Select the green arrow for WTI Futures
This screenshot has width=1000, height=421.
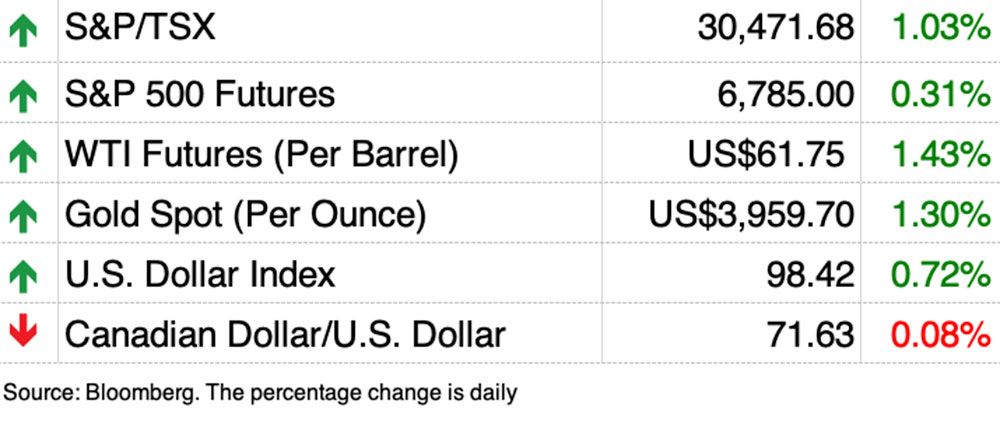pyautogui.click(x=22, y=155)
